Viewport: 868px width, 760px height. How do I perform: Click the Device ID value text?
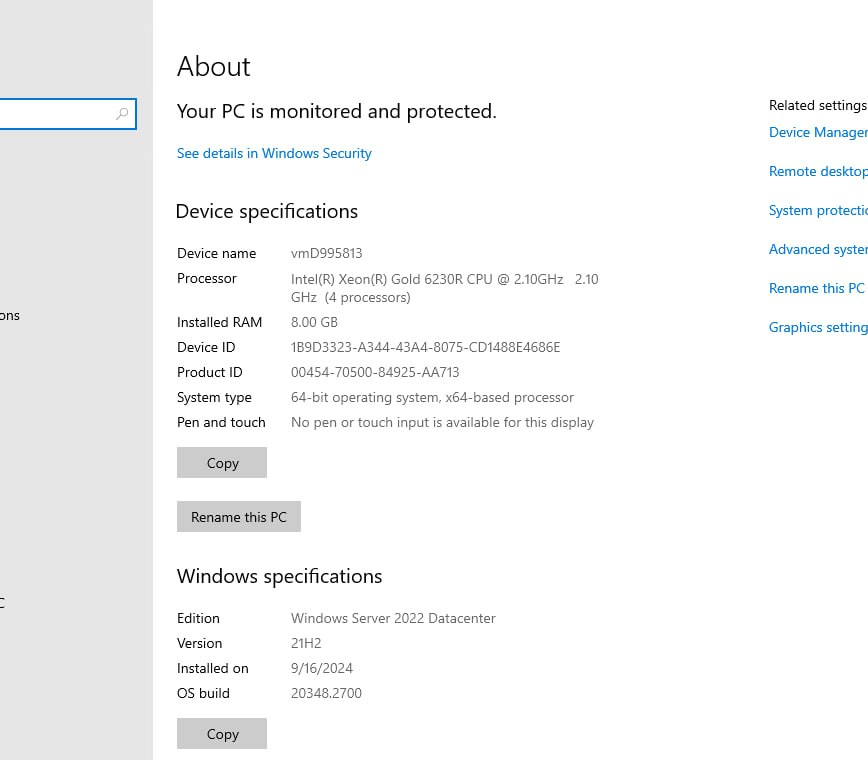coord(425,347)
